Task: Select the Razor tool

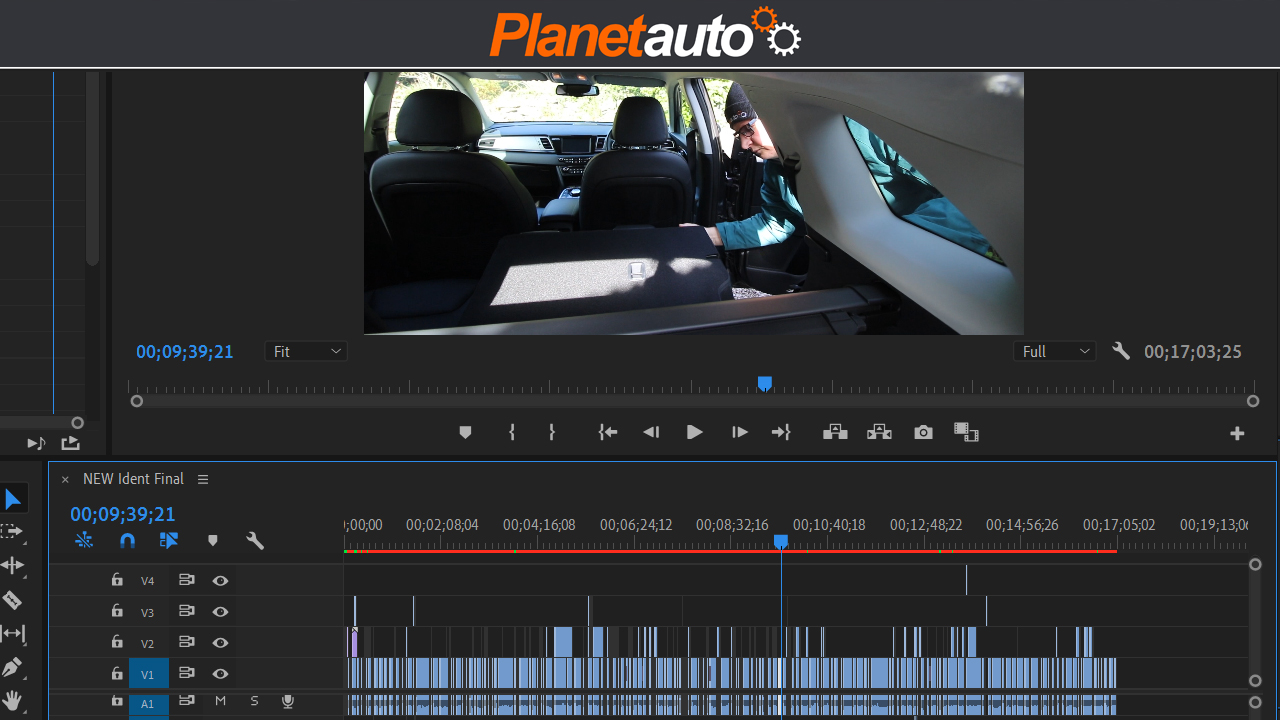Action: tap(12, 600)
